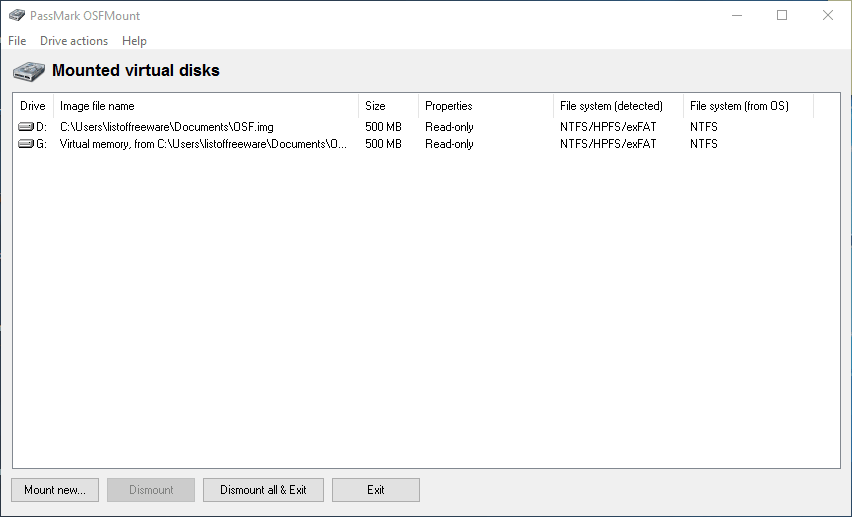The width and height of the screenshot is (852, 517).
Task: Click the Mount new... button
Action: tap(55, 490)
